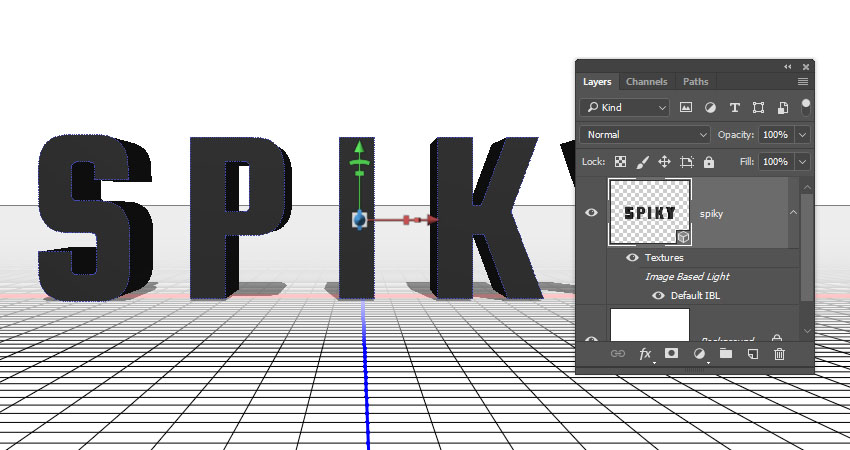Click the green Y-axis rotate arc
850x450 pixels.
click(x=359, y=162)
